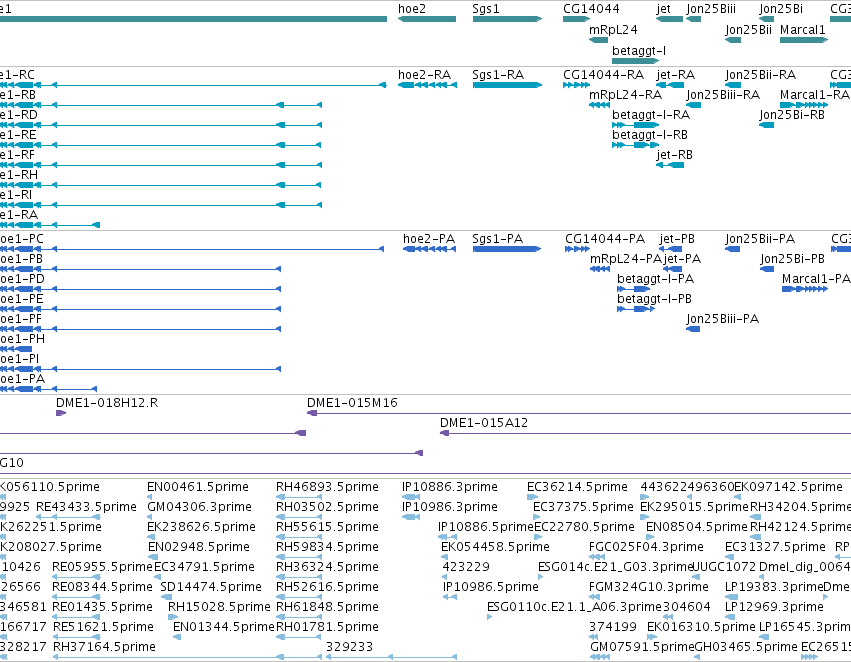The height and width of the screenshot is (662, 851).
Task: Select the hoe2-PA protein label
Action: click(x=429, y=239)
